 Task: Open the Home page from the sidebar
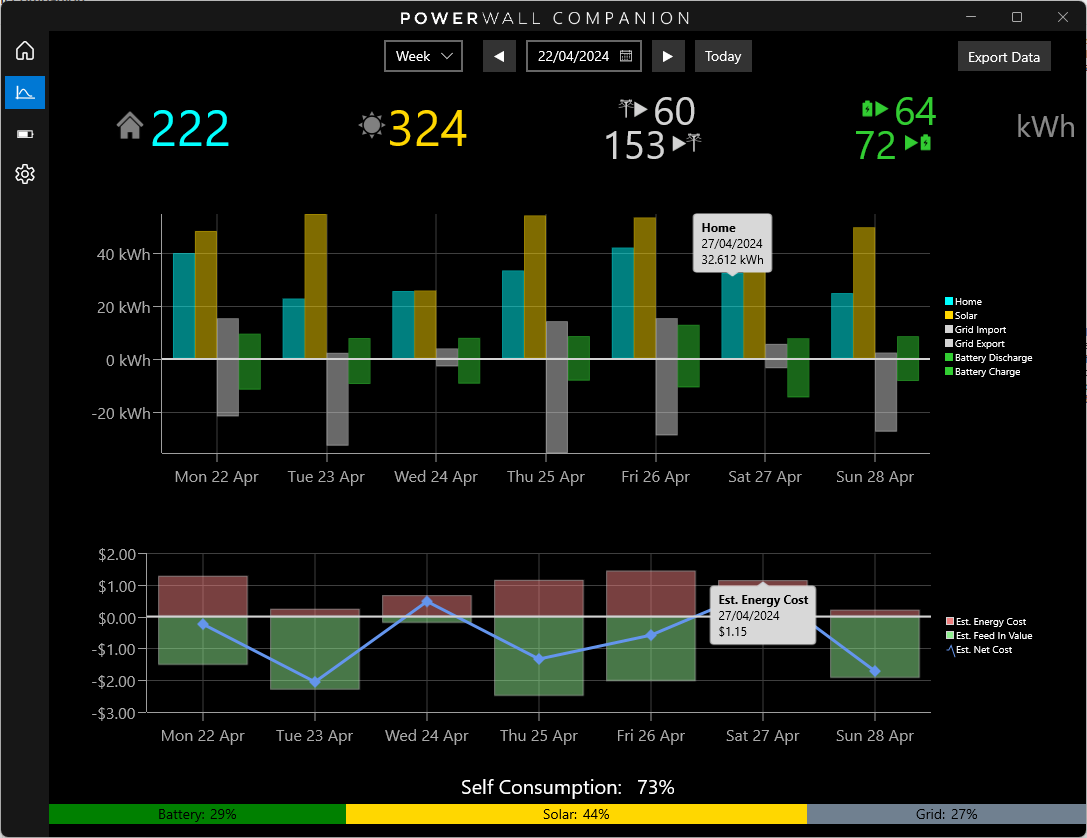(x=24, y=50)
